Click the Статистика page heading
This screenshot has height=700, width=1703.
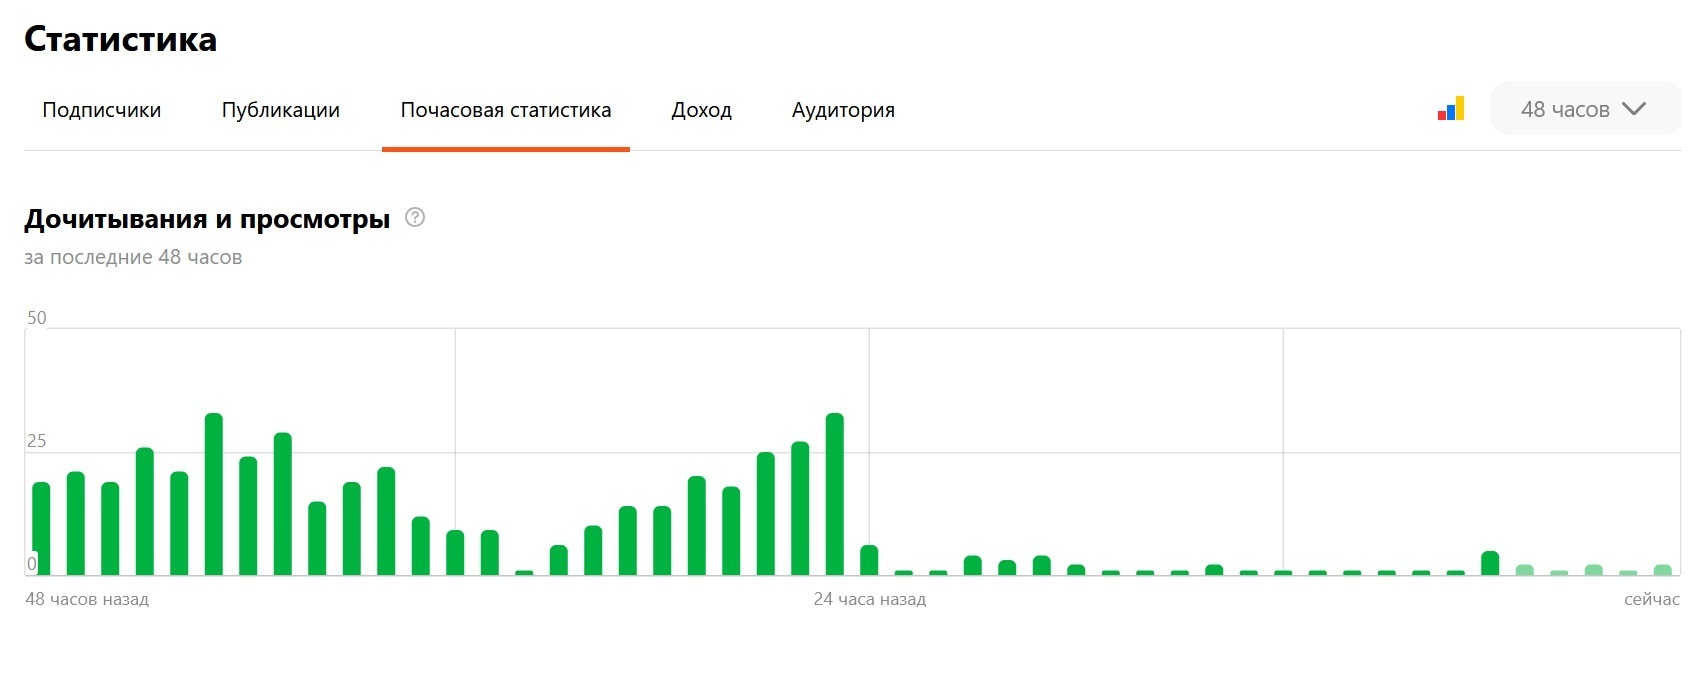point(120,39)
